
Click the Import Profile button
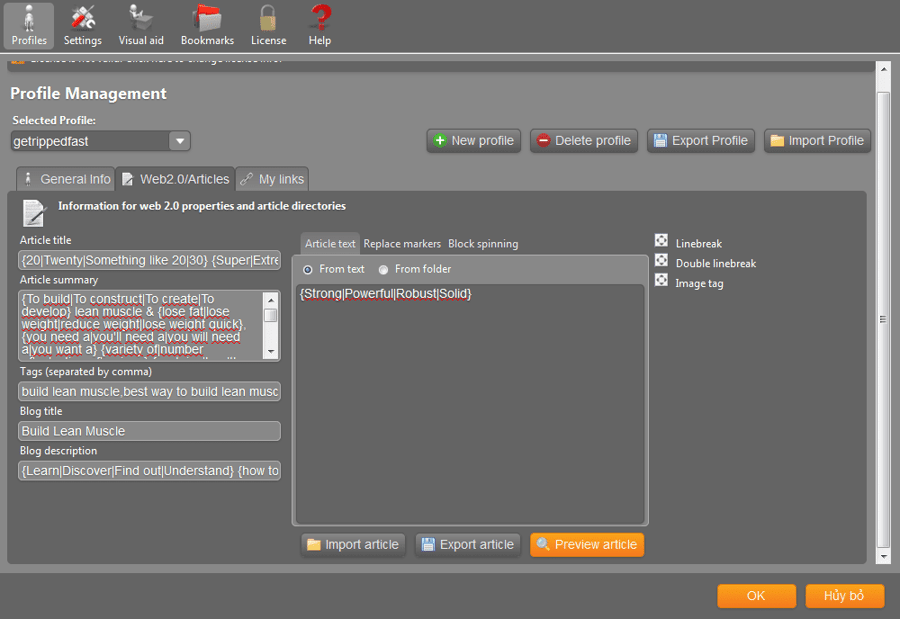coord(817,141)
